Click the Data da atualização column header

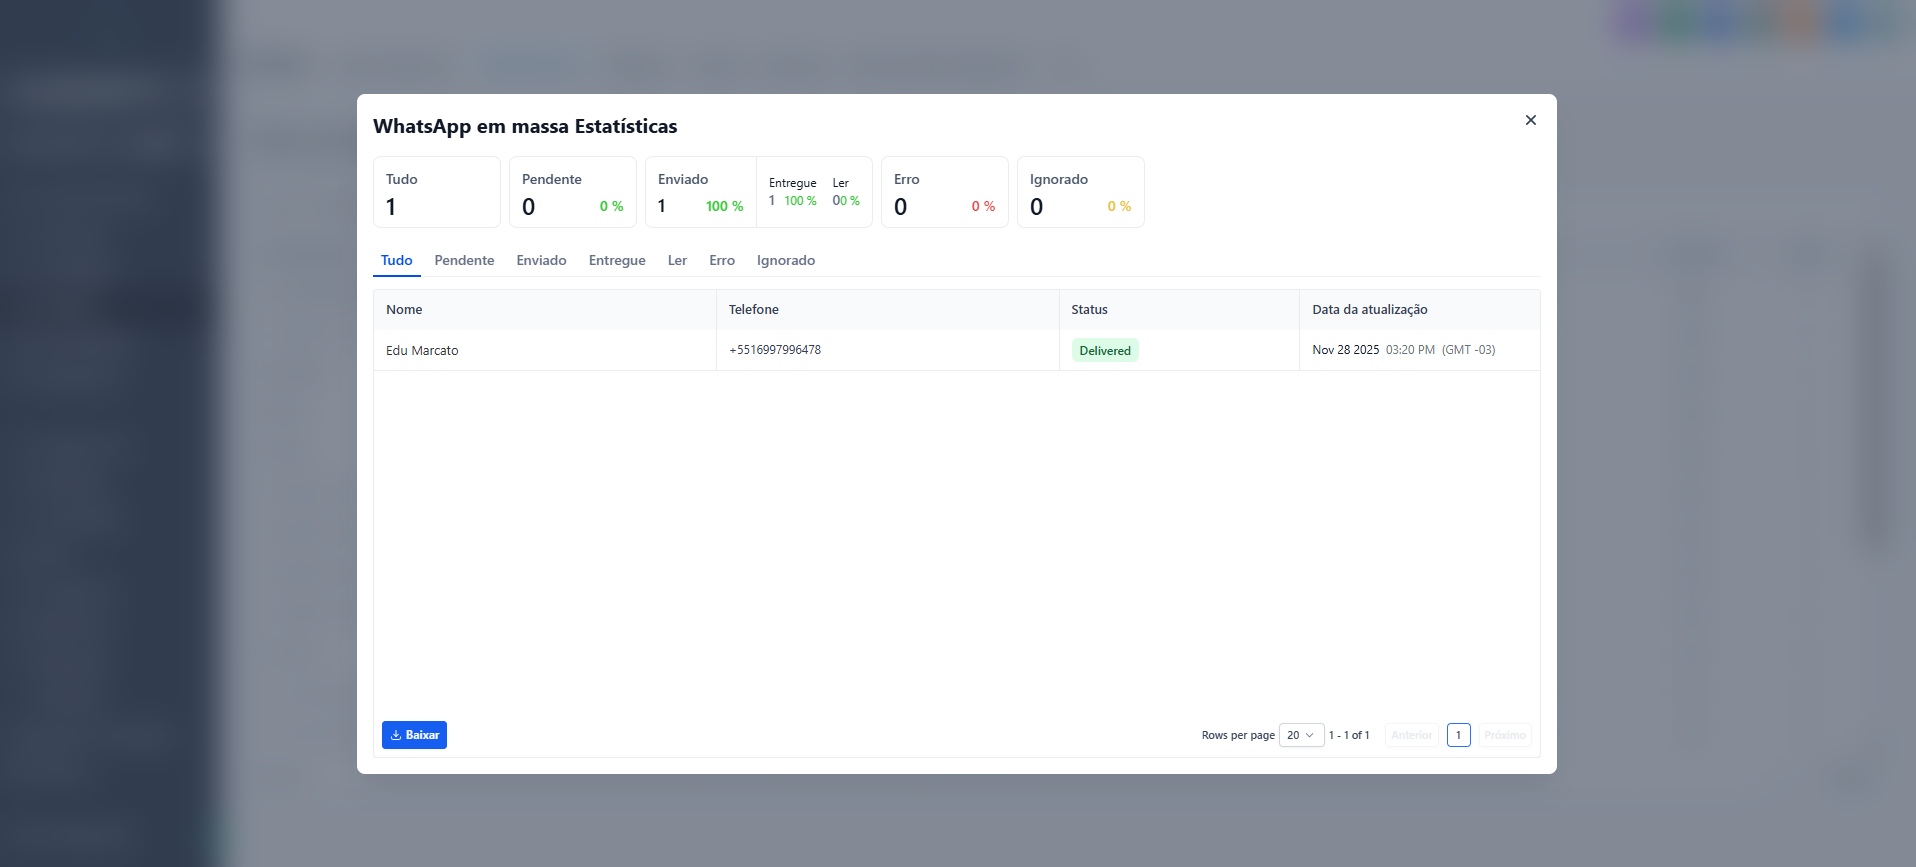pos(1420,310)
